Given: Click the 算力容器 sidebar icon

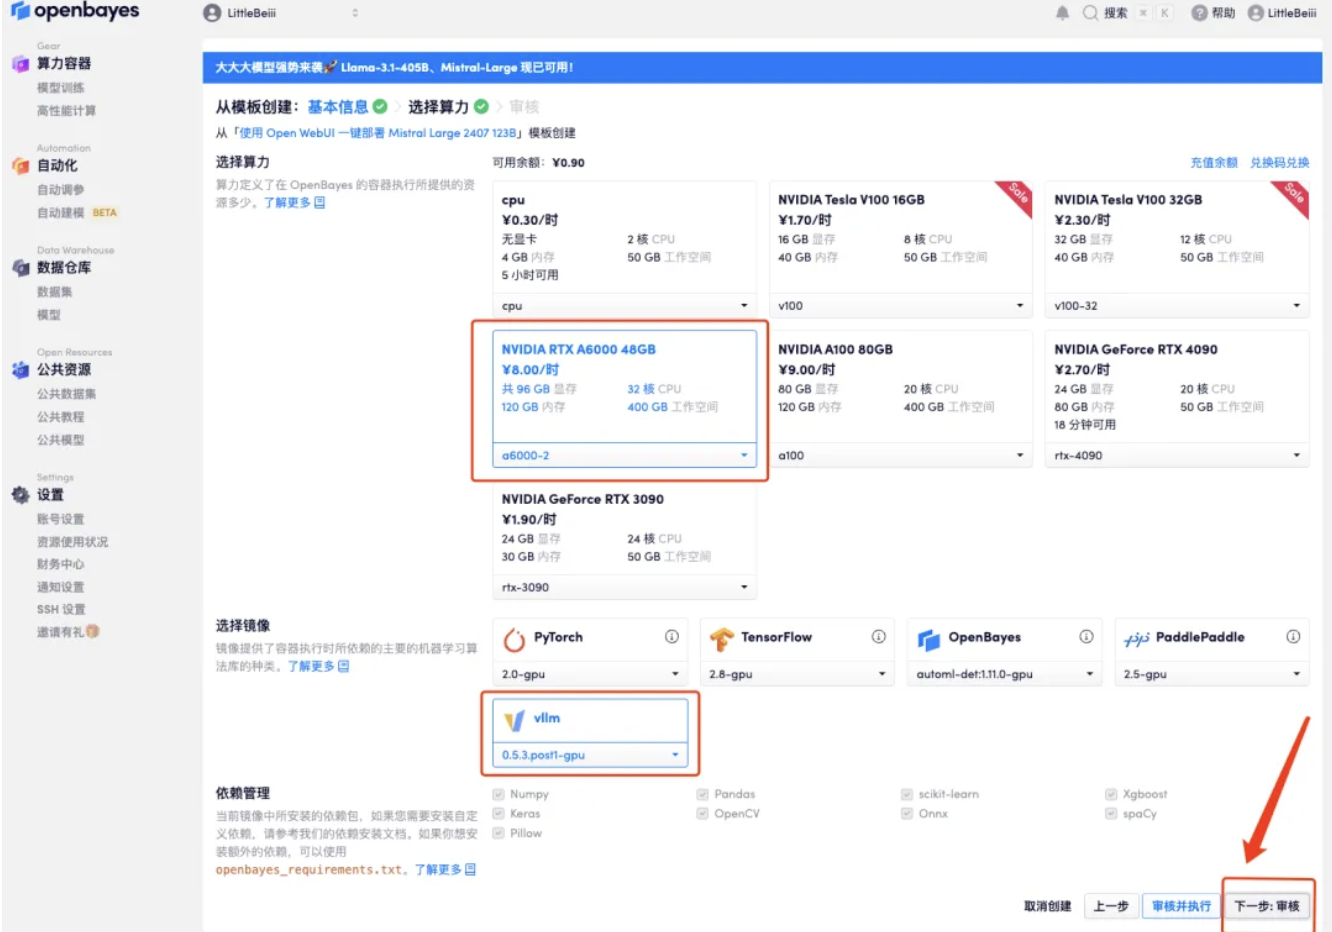Looking at the screenshot, I should [20, 64].
